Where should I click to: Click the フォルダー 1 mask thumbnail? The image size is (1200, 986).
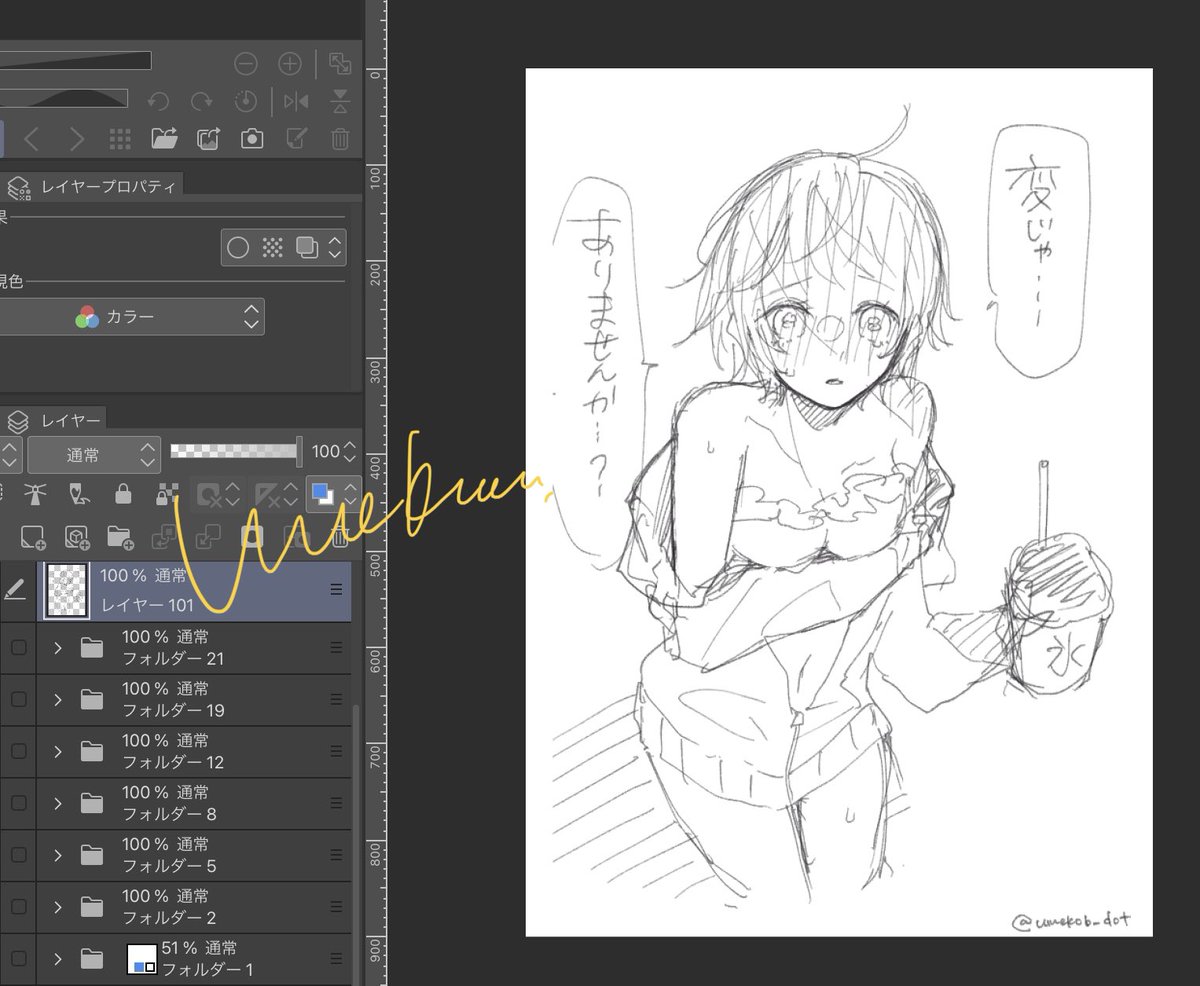142,957
